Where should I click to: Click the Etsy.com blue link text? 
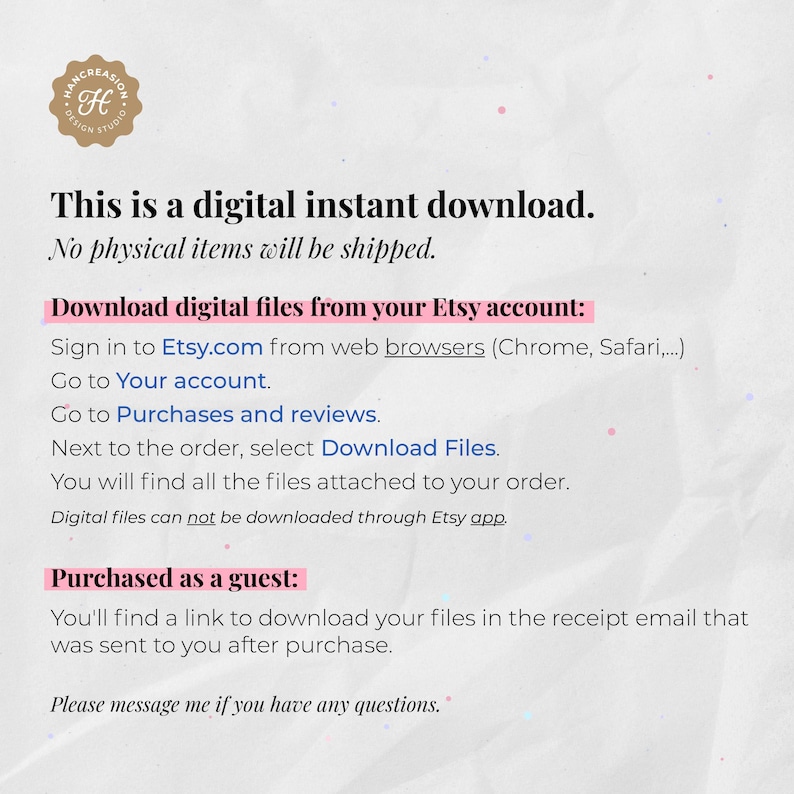[212, 347]
